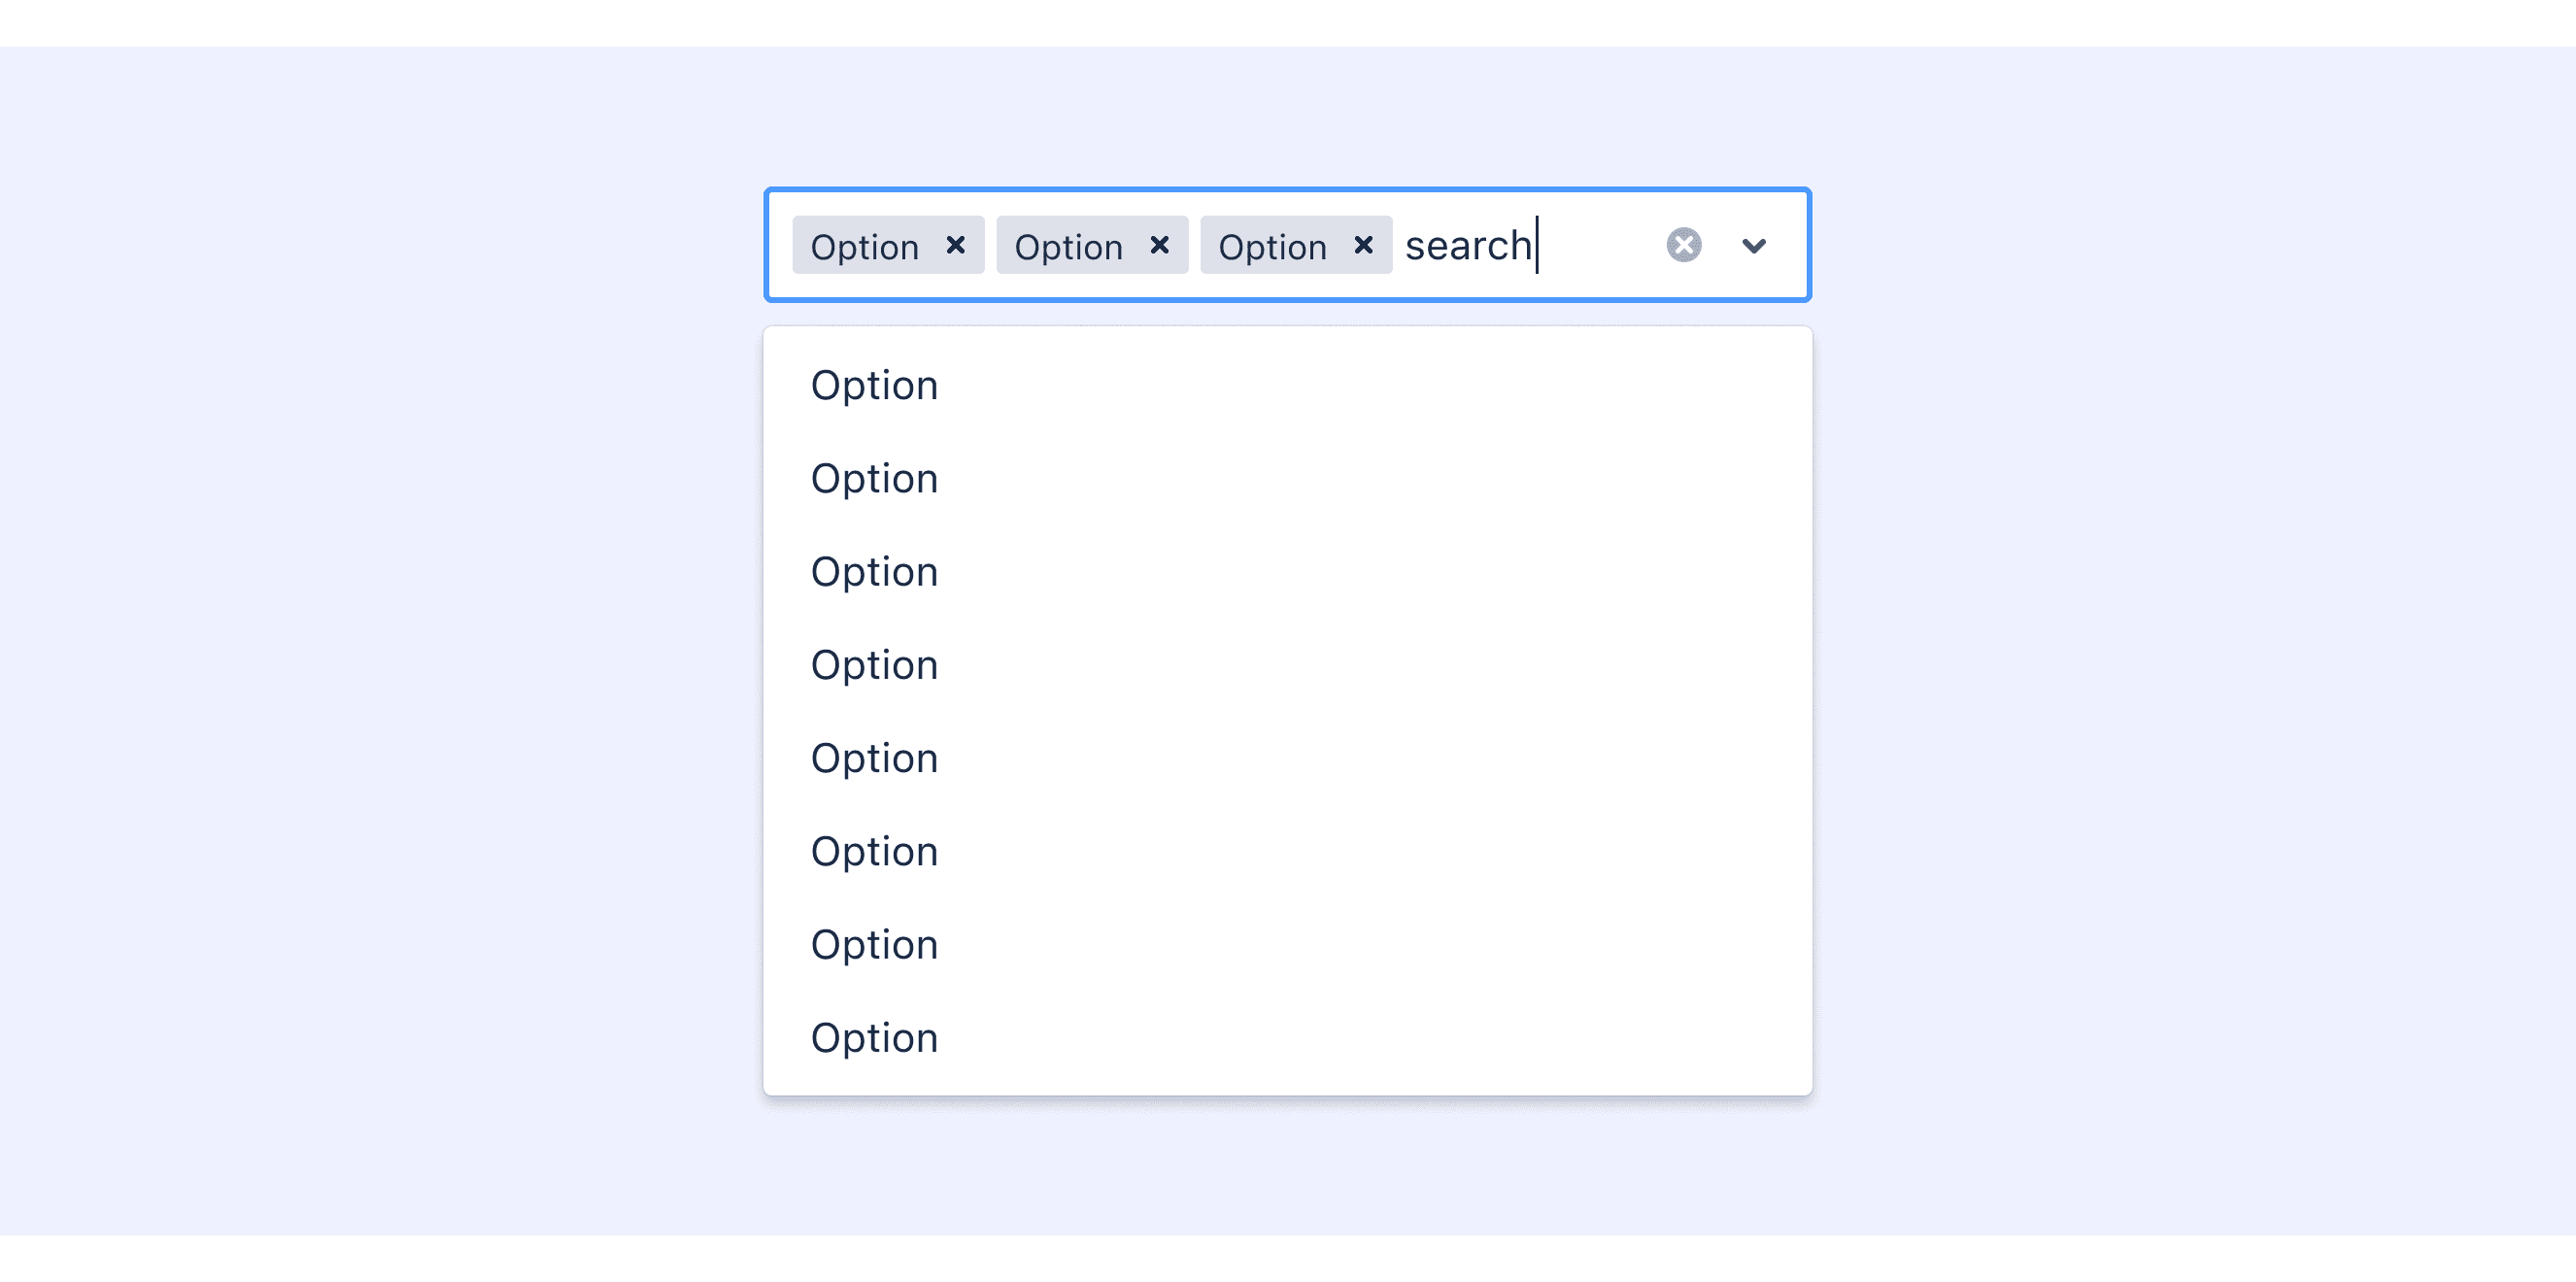The image size is (2576, 1282).
Task: Click the blank area right of the last Option
Action: pos(1400,1038)
